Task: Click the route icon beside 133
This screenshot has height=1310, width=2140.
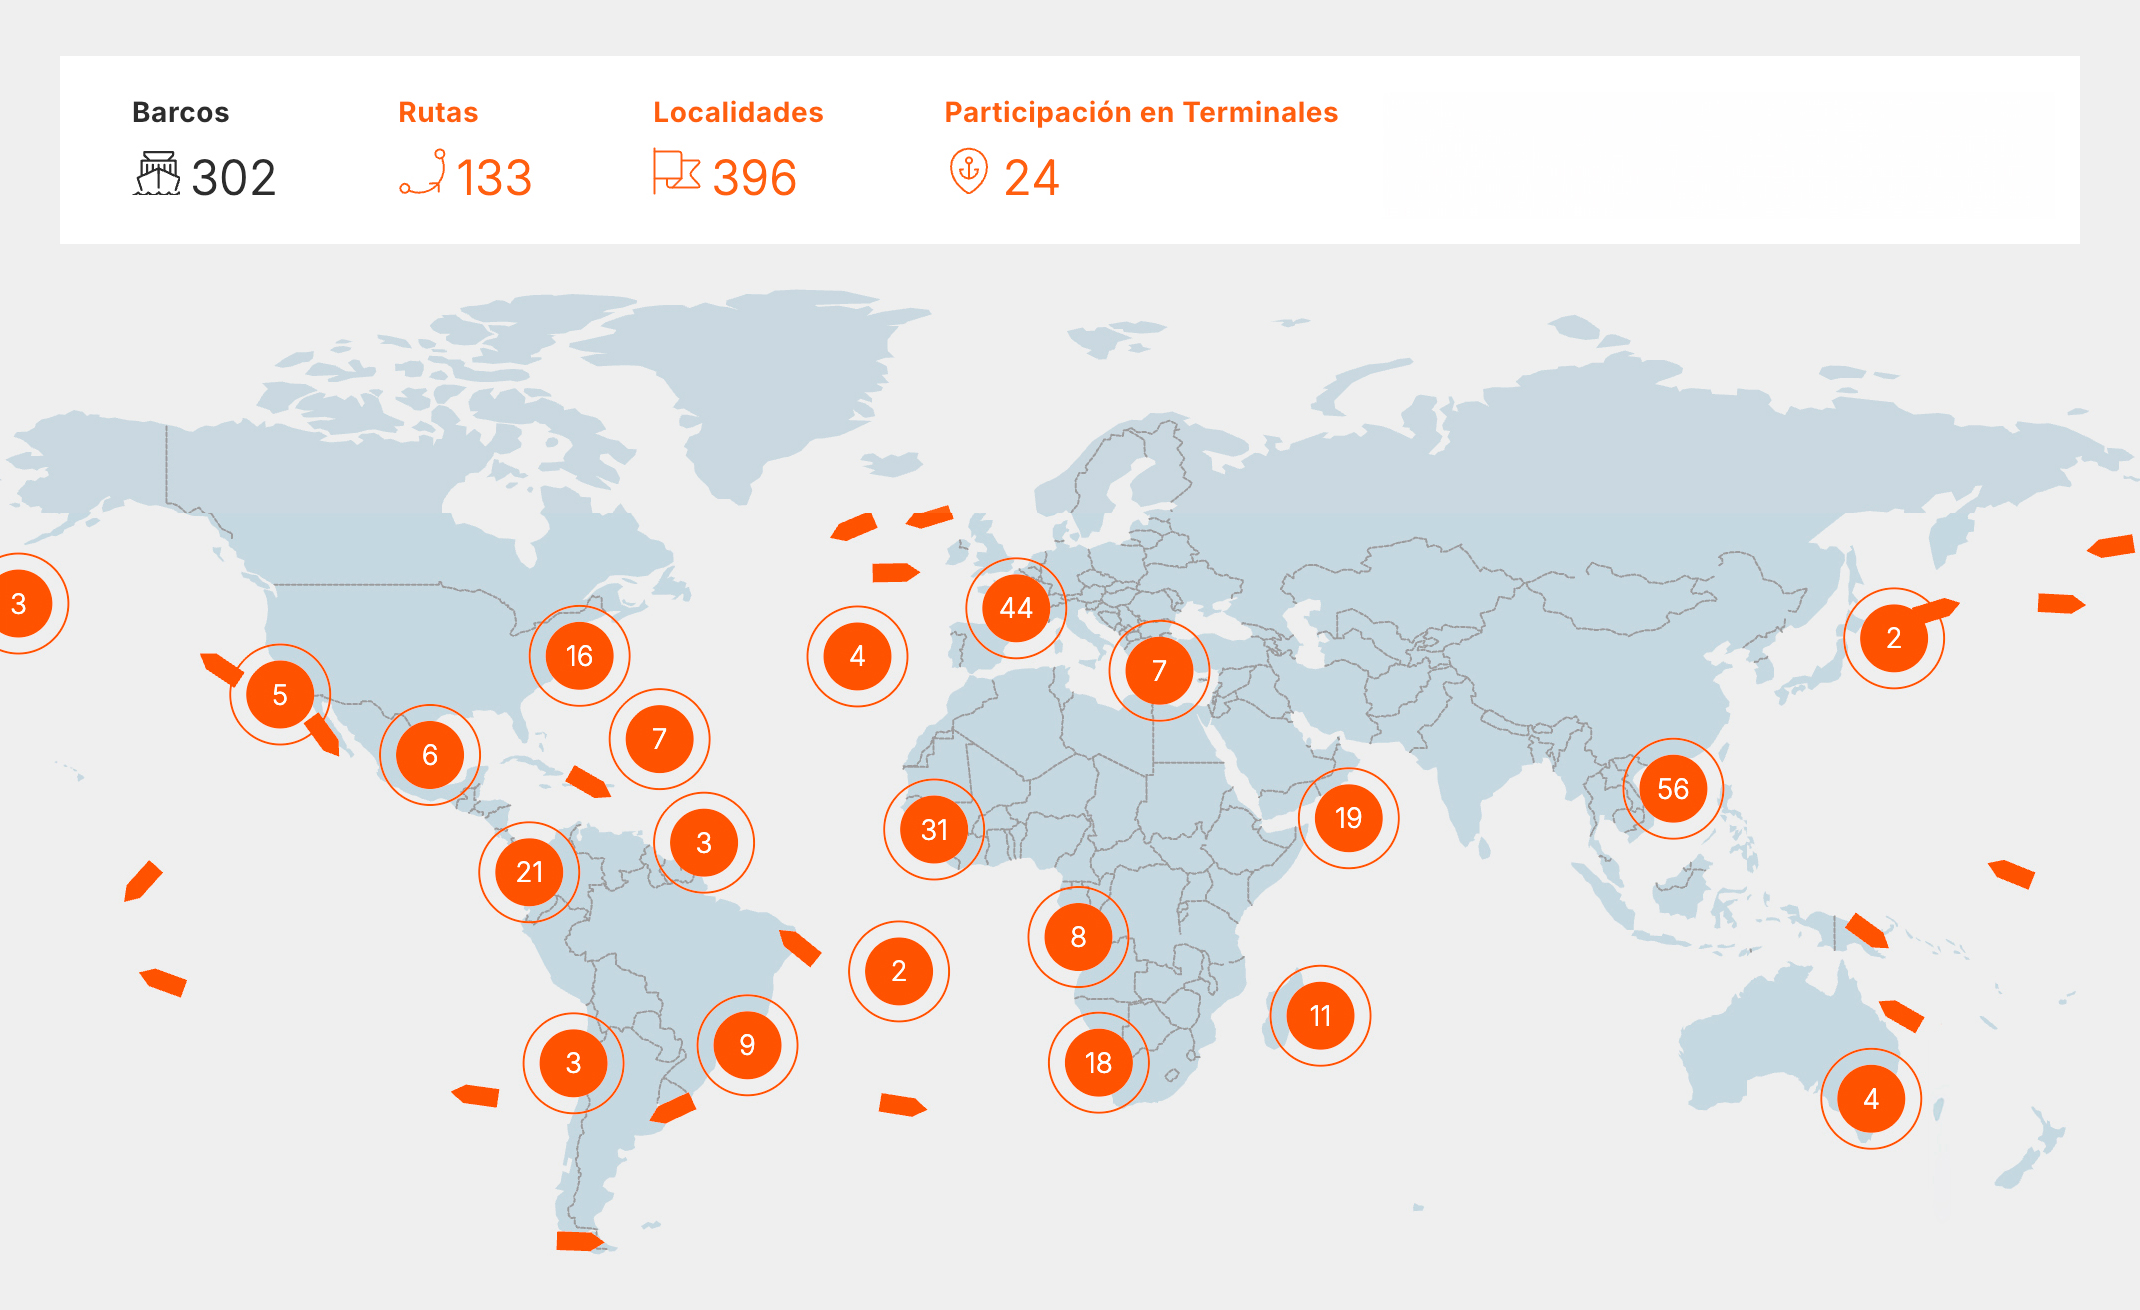Action: 422,172
